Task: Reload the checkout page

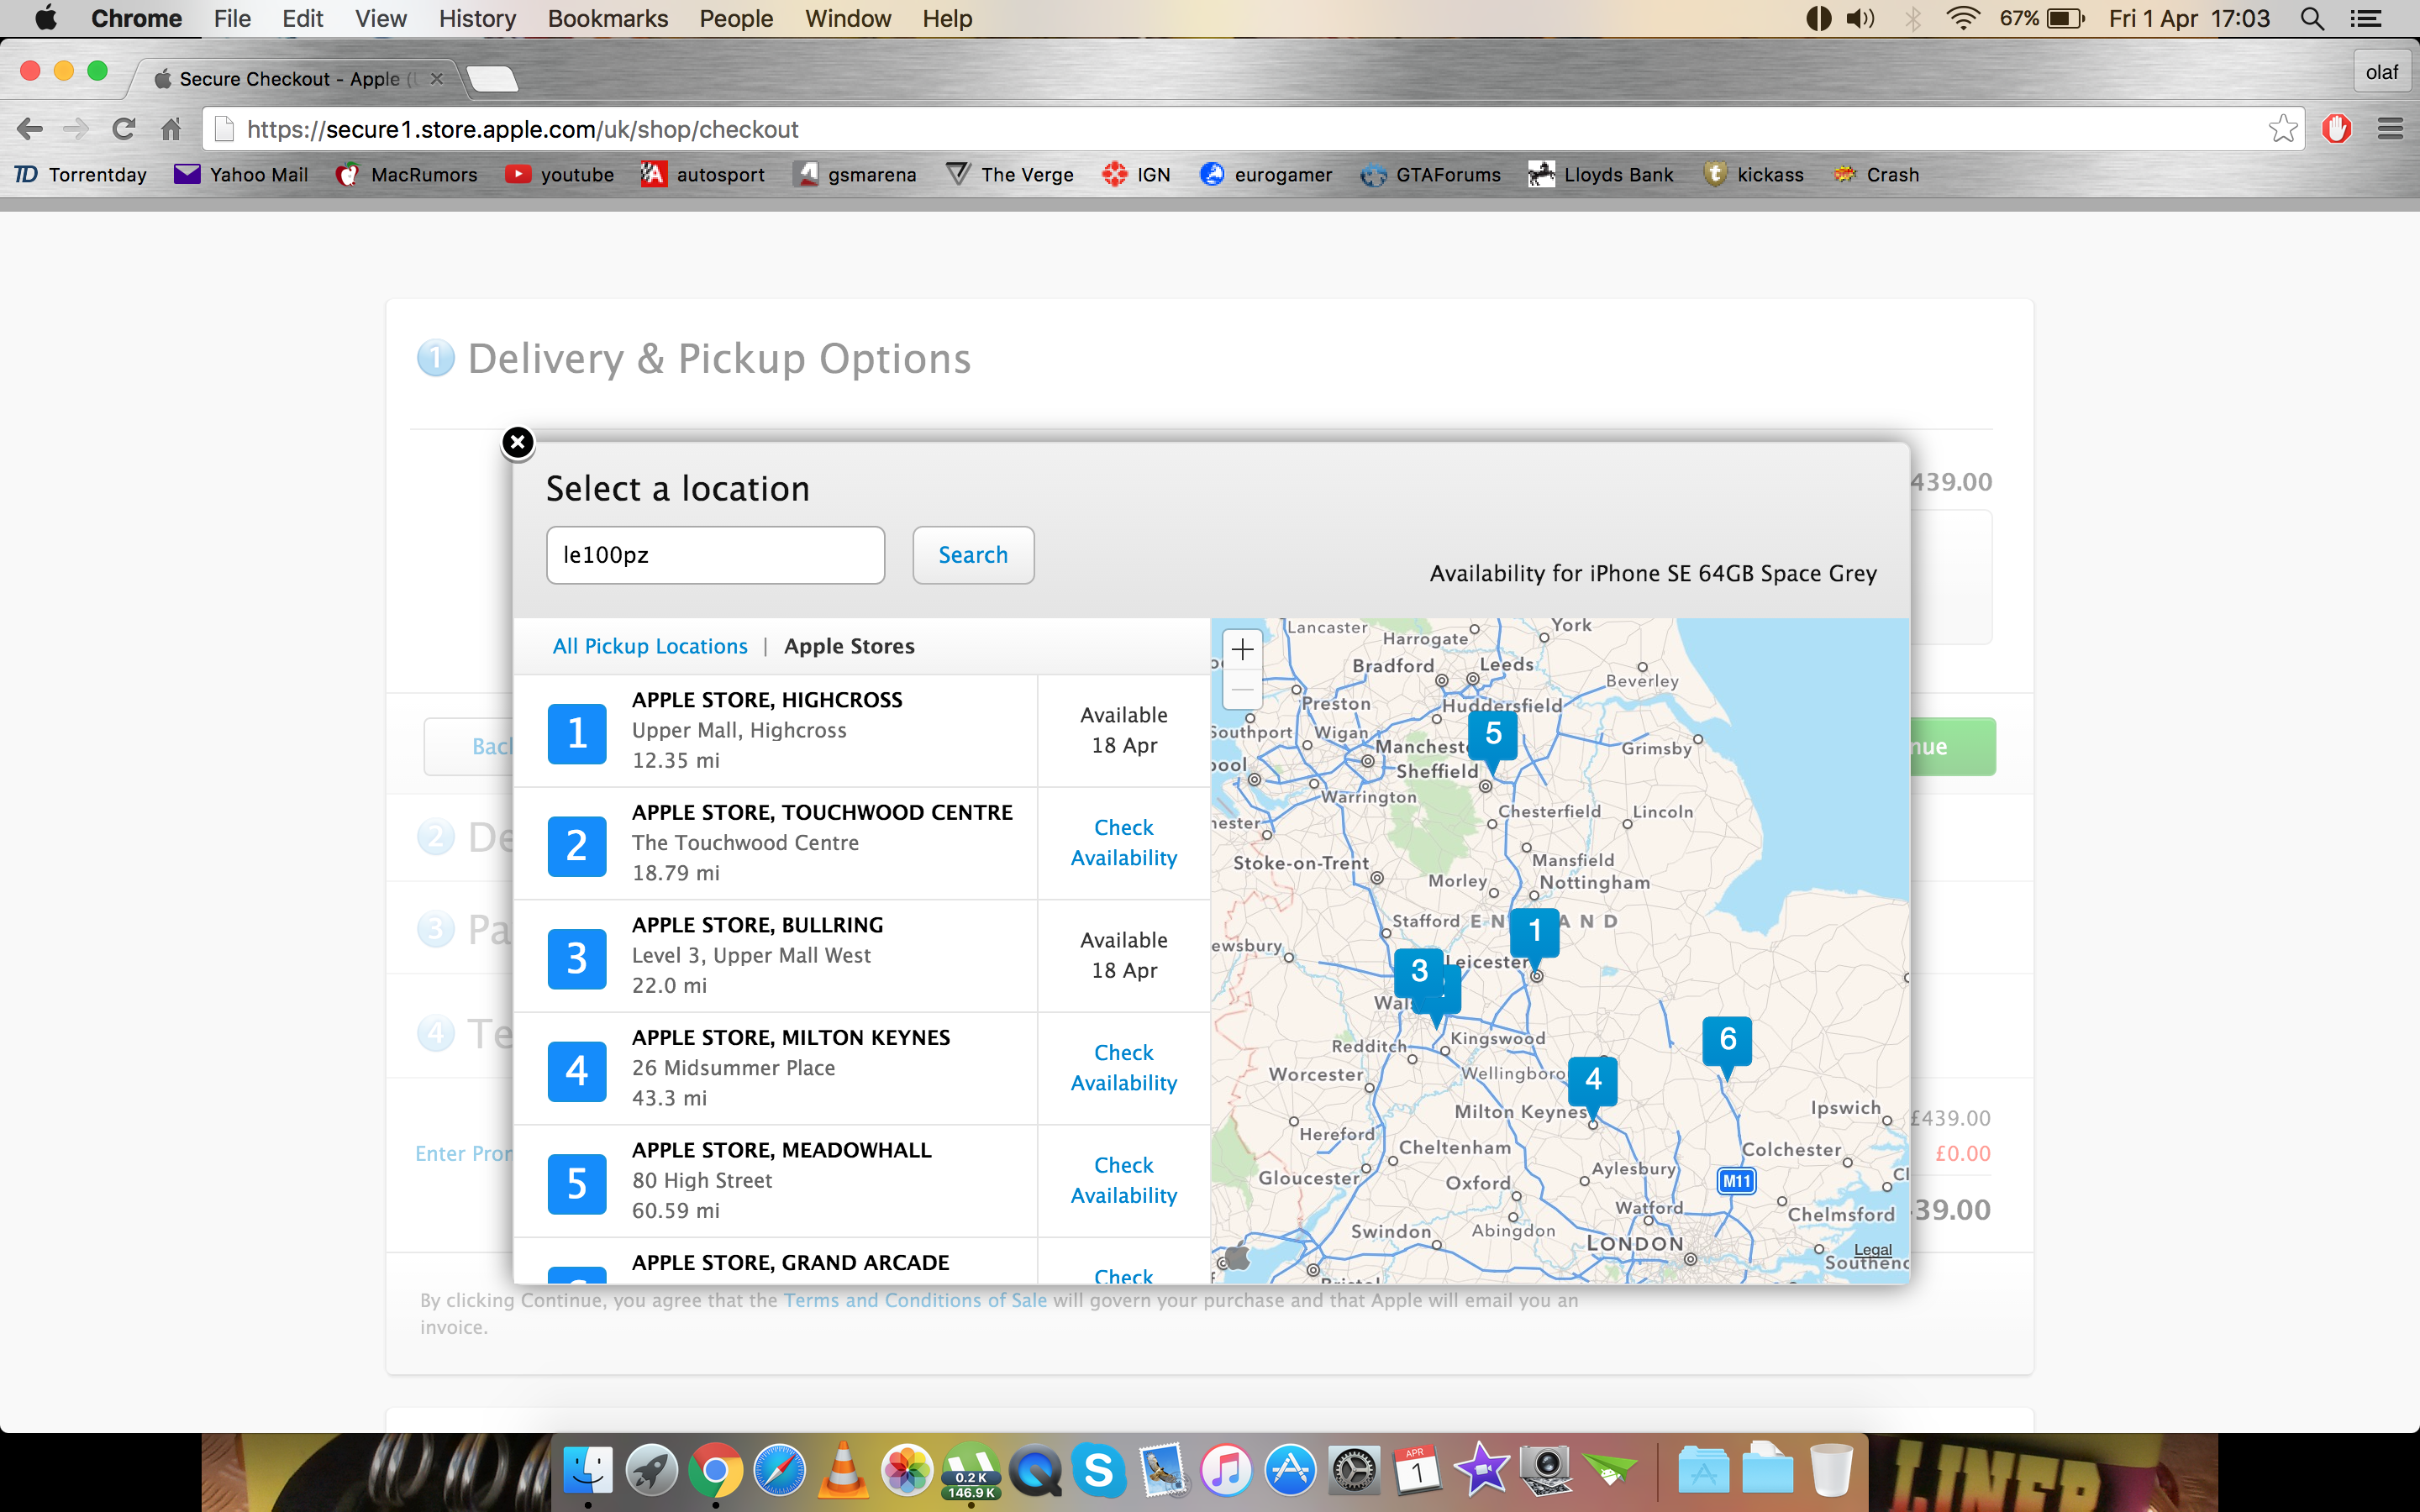Action: 124,129
